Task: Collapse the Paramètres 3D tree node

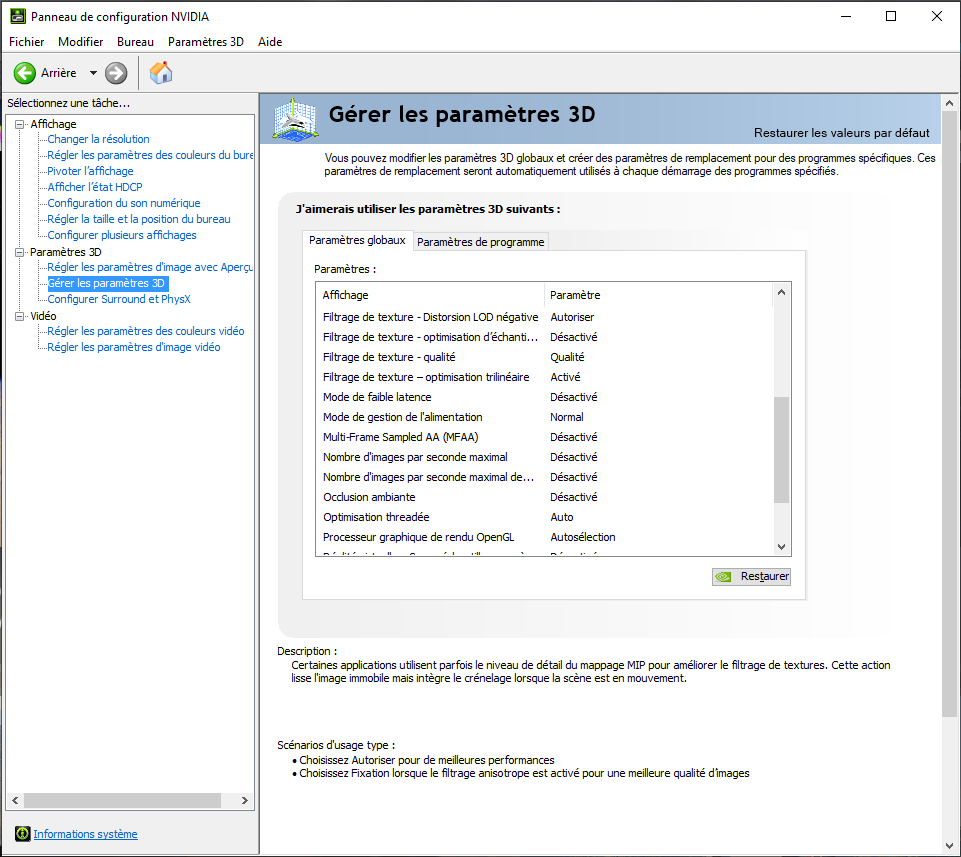Action: pyautogui.click(x=20, y=252)
